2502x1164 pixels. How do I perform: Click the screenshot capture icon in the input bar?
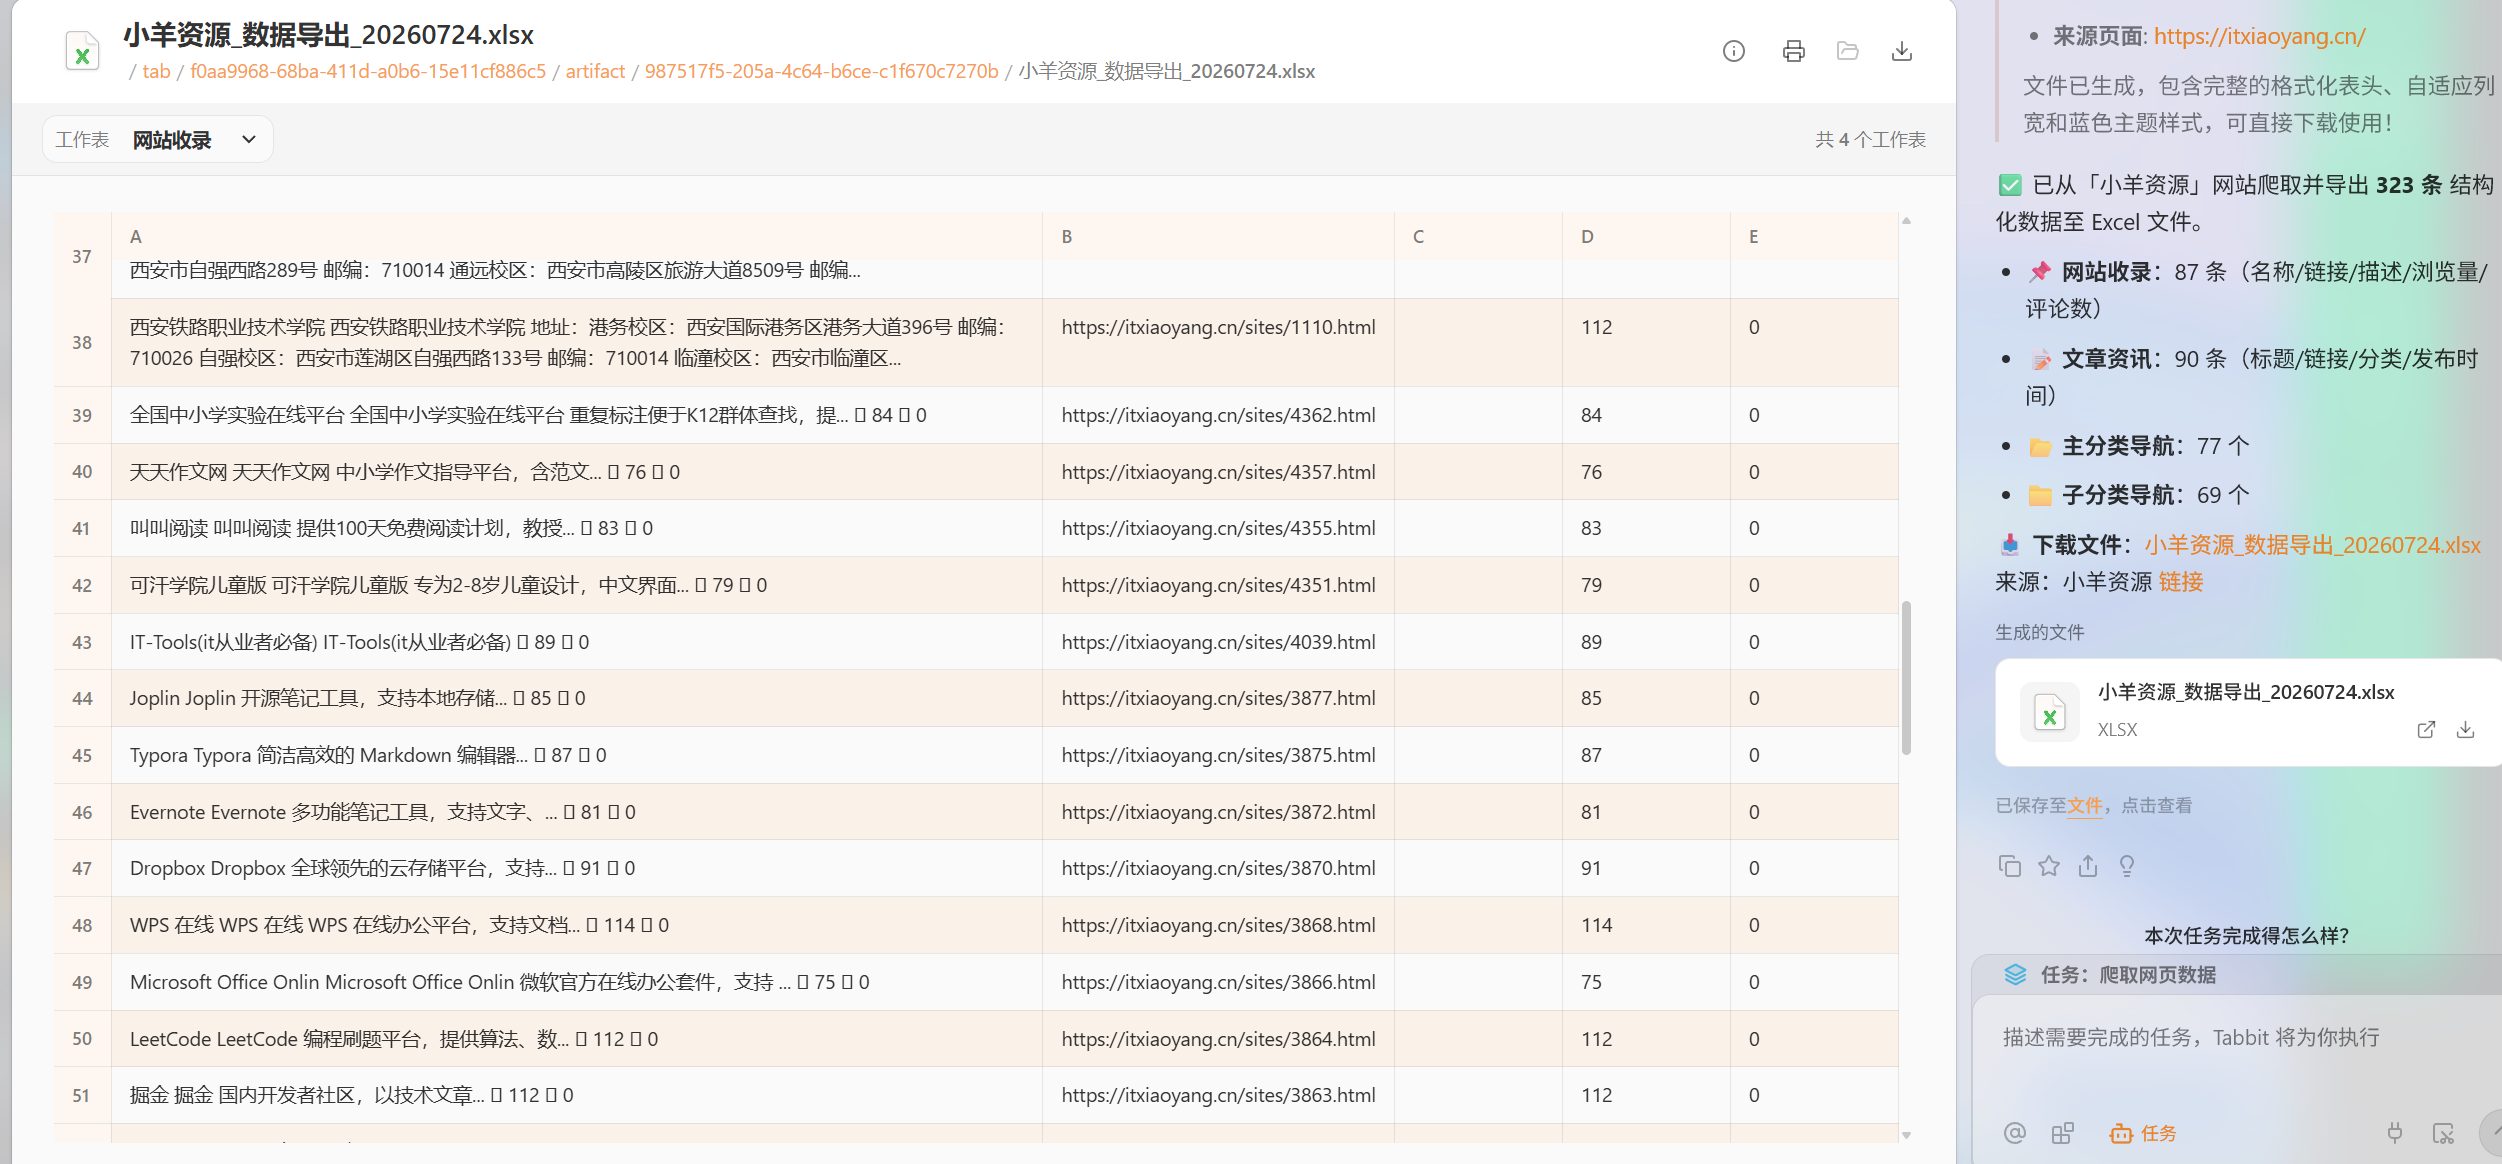pos(2443,1133)
